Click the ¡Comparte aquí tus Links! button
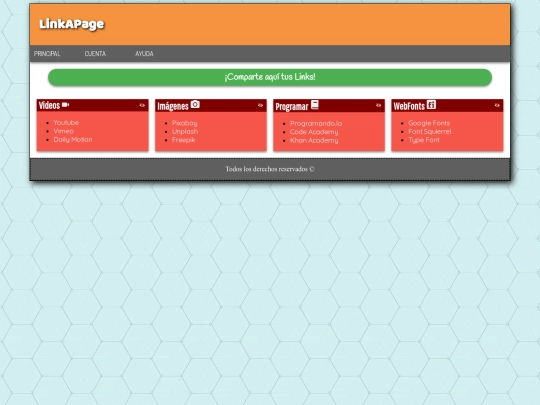Image resolution: width=540 pixels, height=405 pixels. 270,77
